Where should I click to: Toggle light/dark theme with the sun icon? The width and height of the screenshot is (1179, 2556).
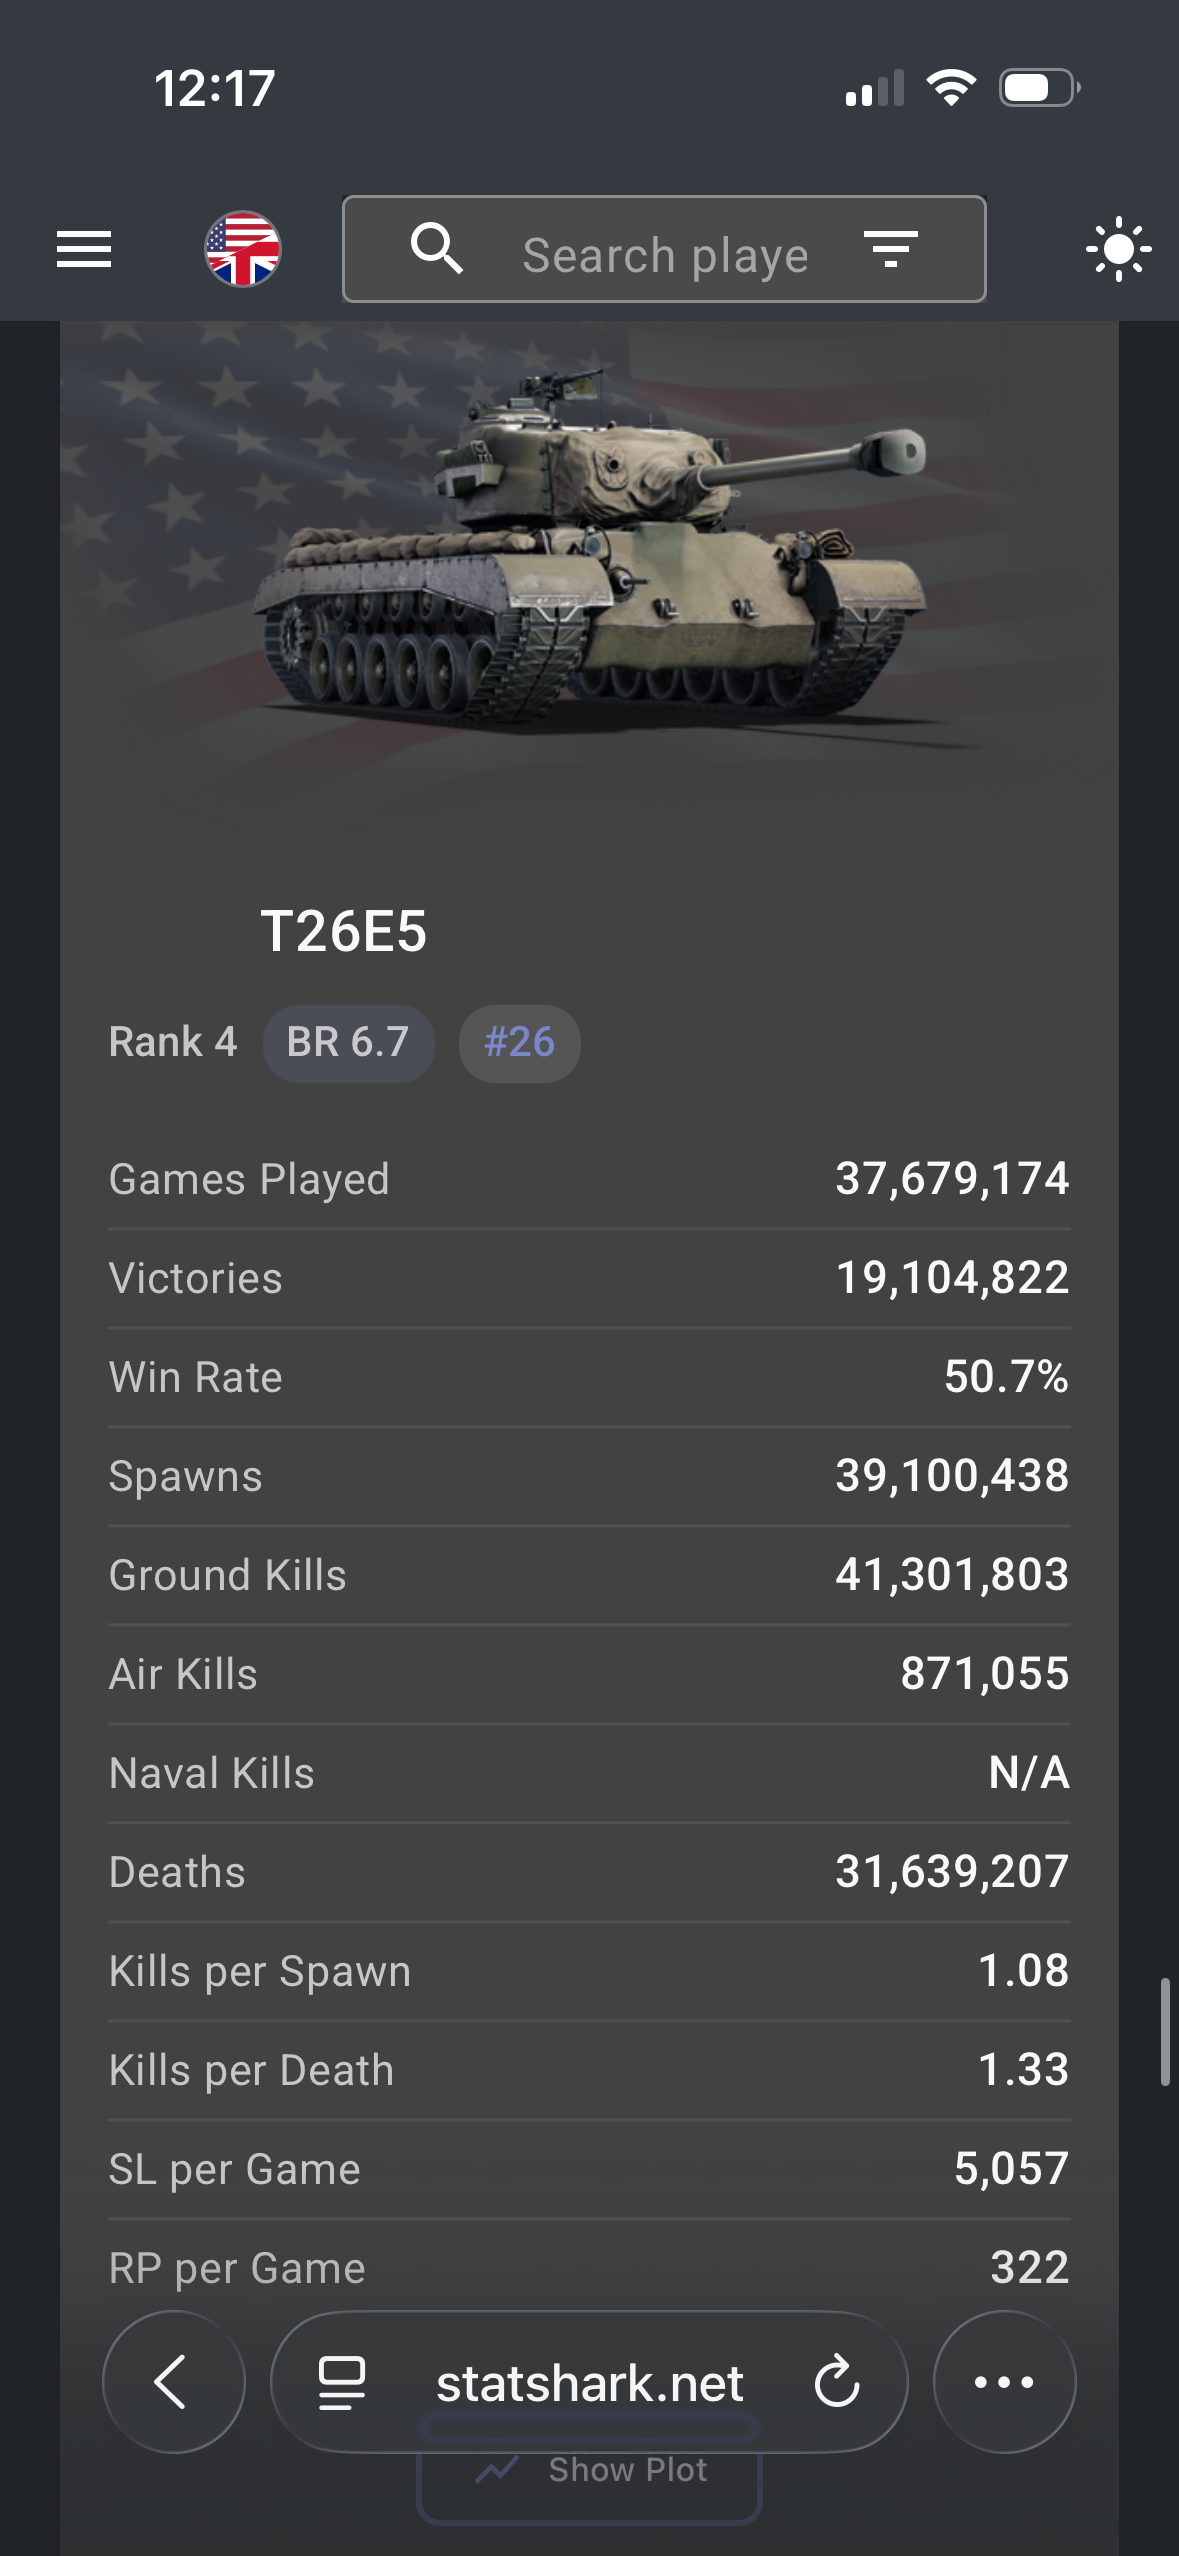pos(1118,249)
